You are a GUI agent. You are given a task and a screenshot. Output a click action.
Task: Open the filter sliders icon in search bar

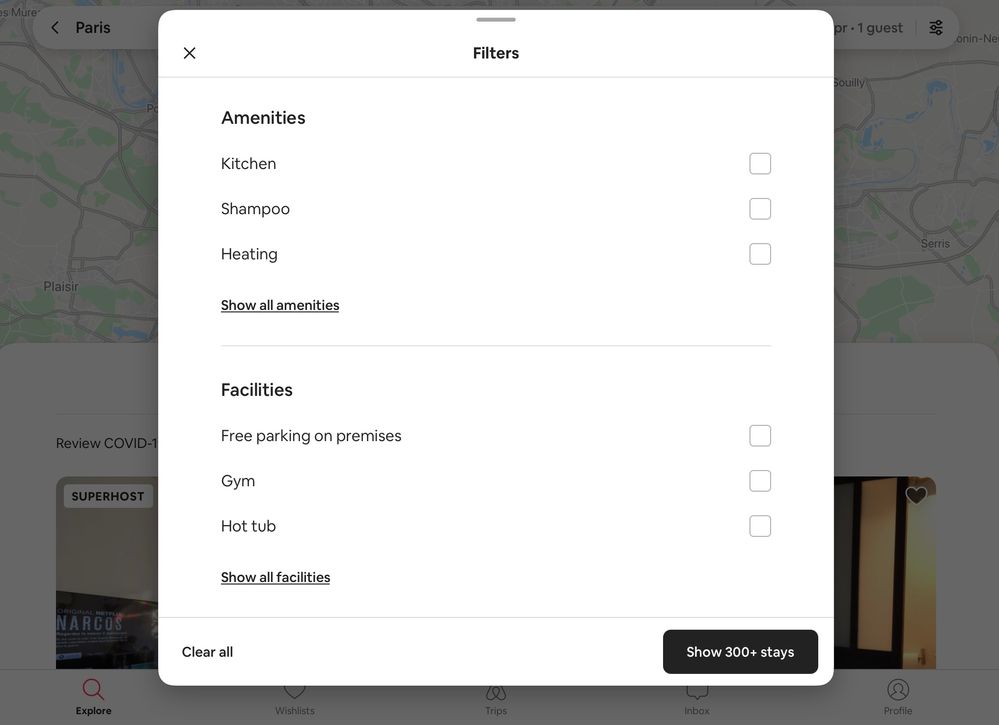[935, 28]
